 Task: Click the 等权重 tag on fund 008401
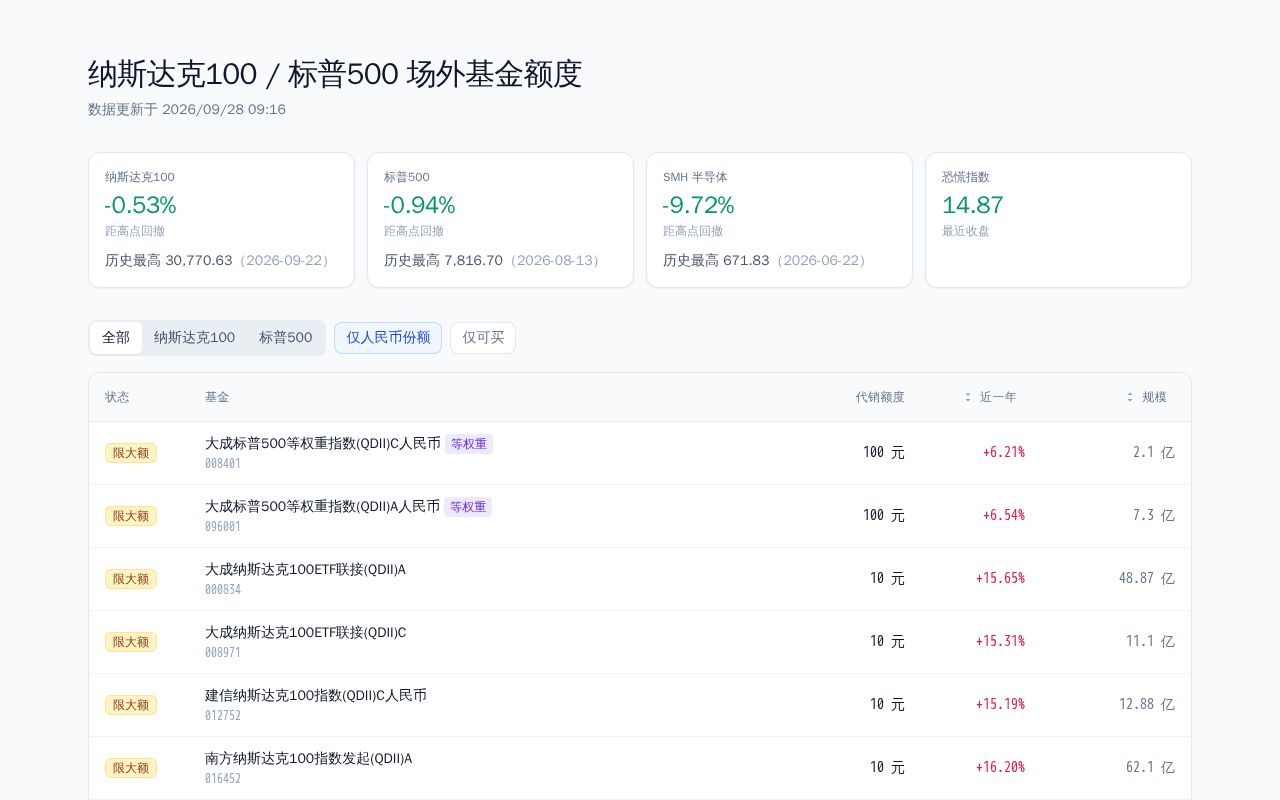(469, 444)
